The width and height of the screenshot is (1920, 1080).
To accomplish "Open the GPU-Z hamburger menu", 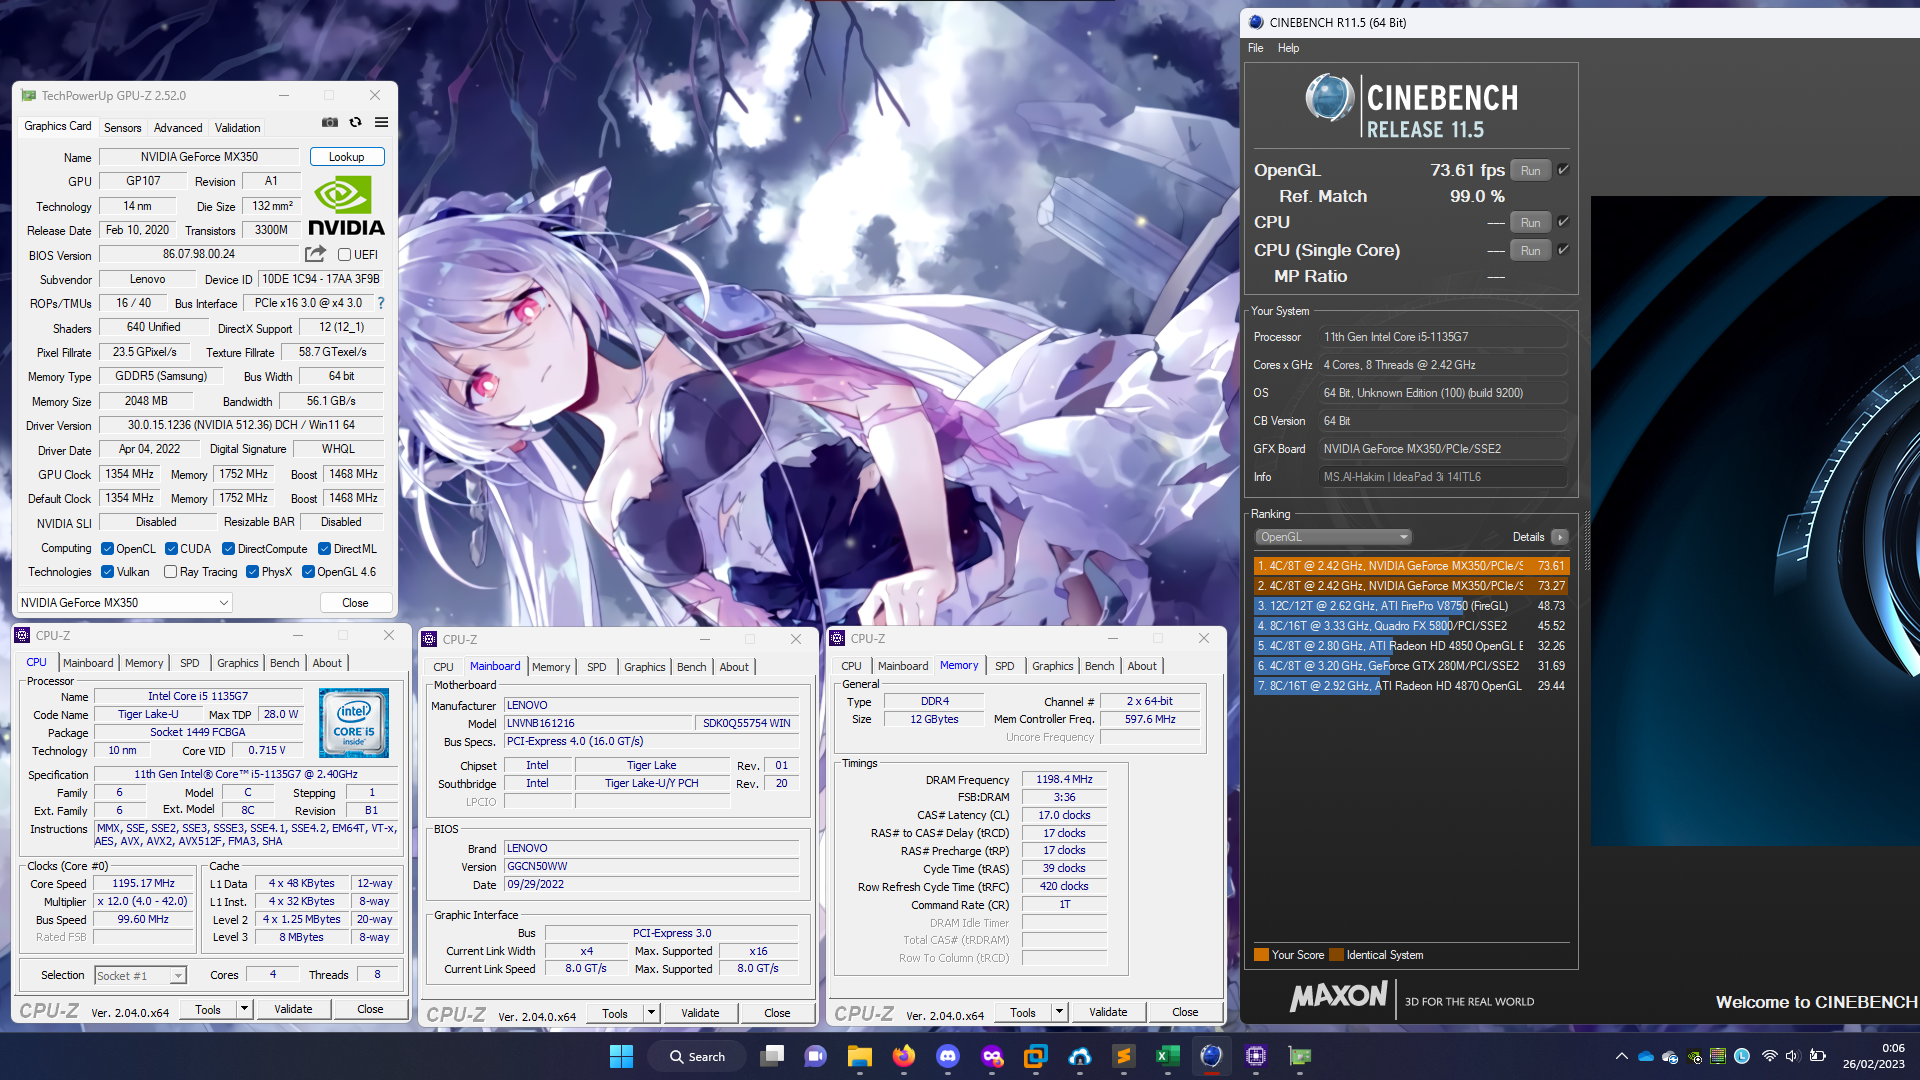I will (x=381, y=122).
